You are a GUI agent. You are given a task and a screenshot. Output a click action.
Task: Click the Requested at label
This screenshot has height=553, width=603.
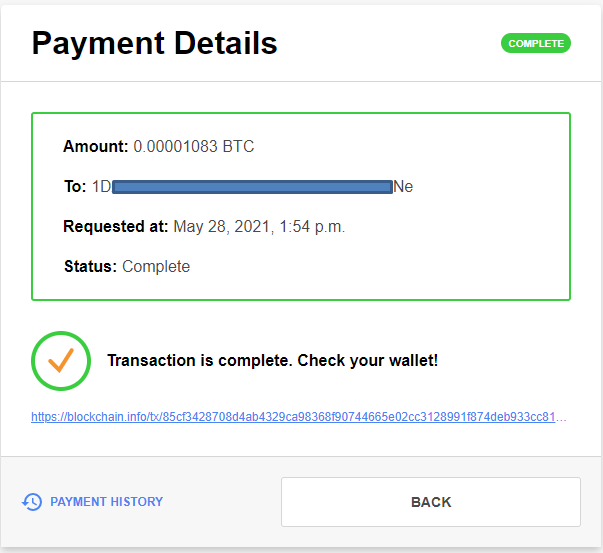point(115,227)
